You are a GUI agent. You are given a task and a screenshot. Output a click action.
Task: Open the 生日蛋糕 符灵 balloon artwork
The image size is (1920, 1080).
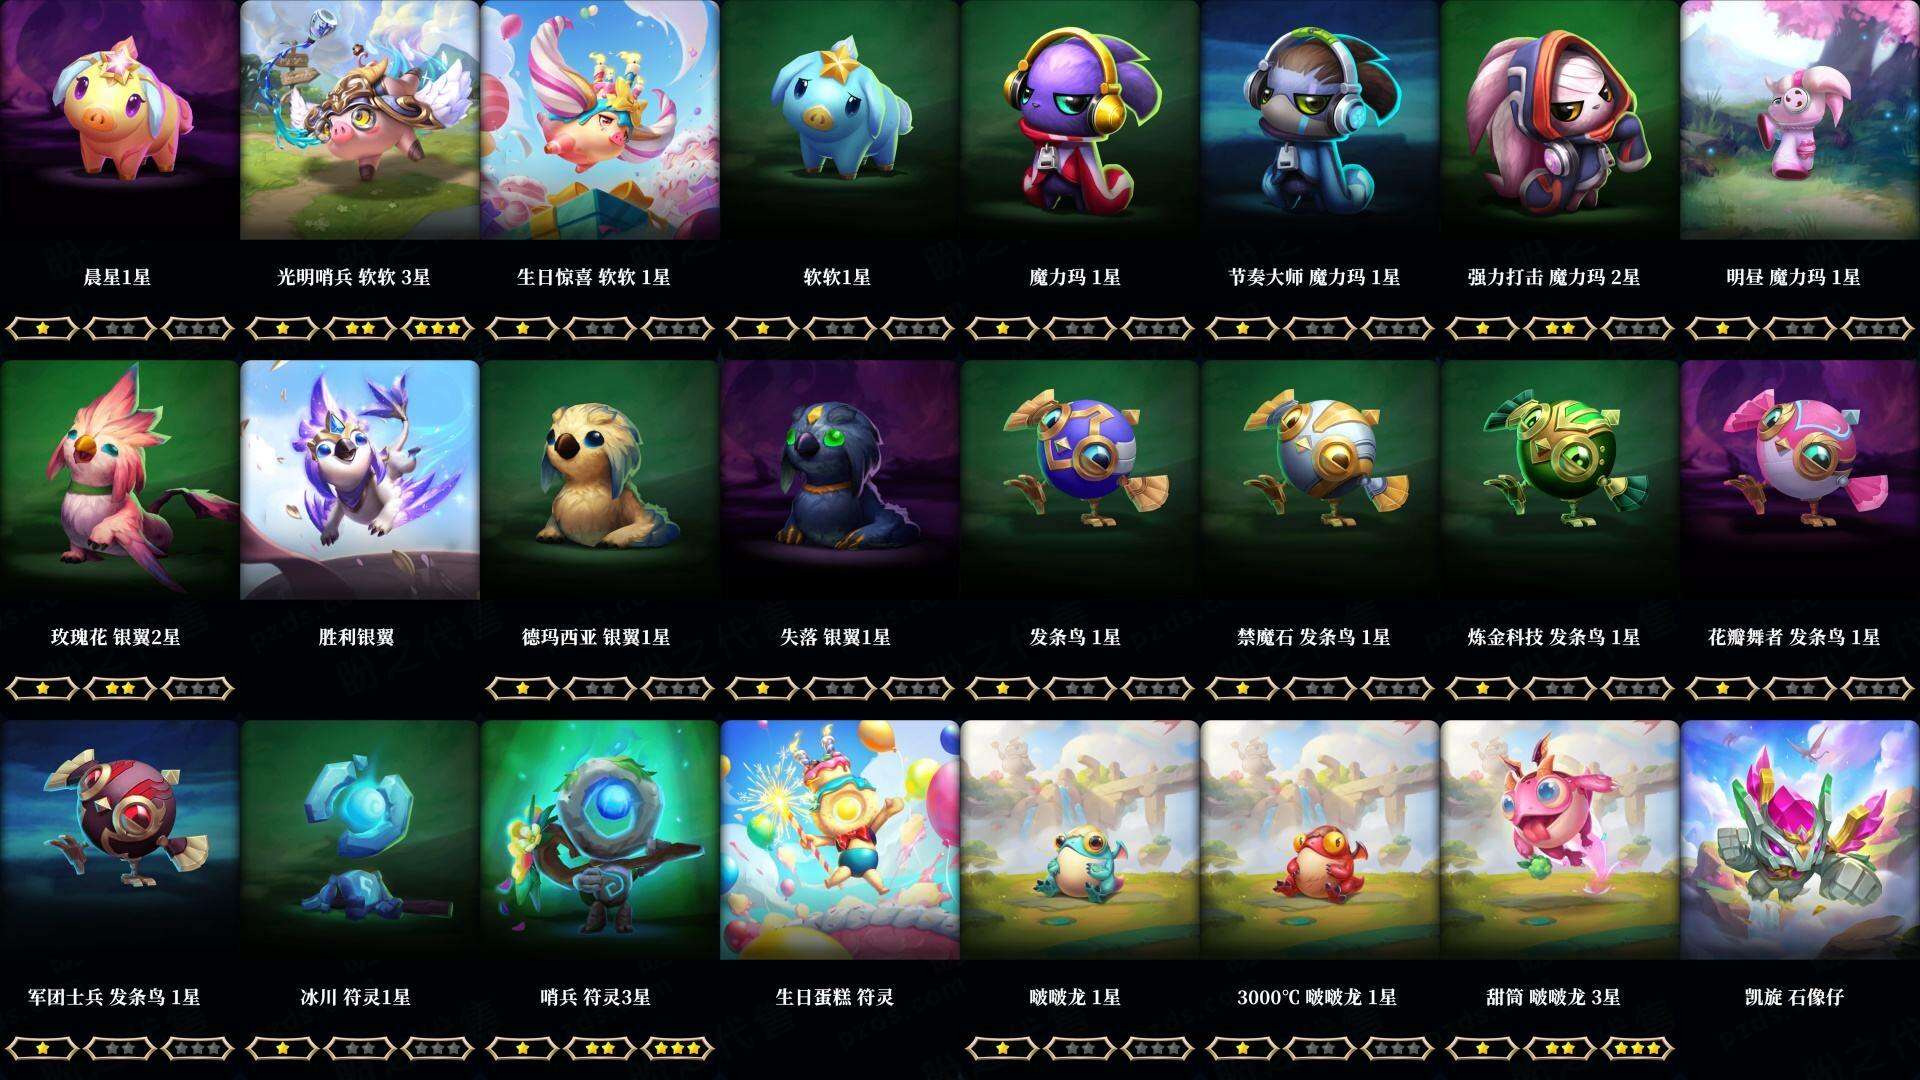pos(839,840)
